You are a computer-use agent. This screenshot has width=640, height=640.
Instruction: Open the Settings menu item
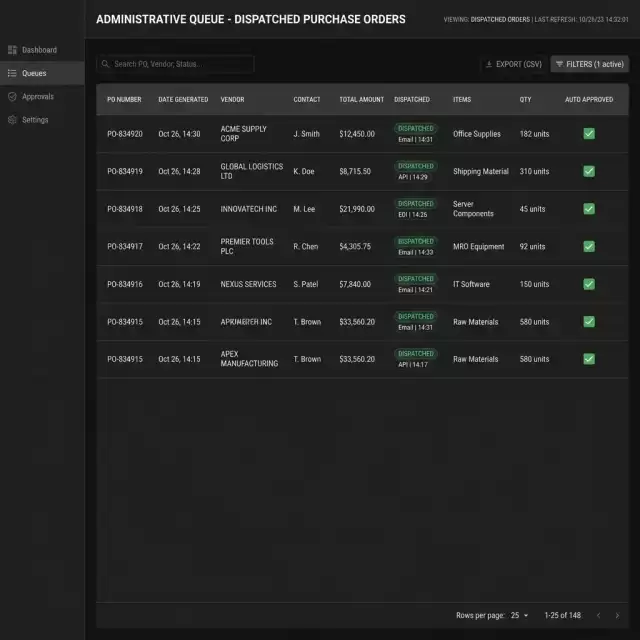coord(42,120)
